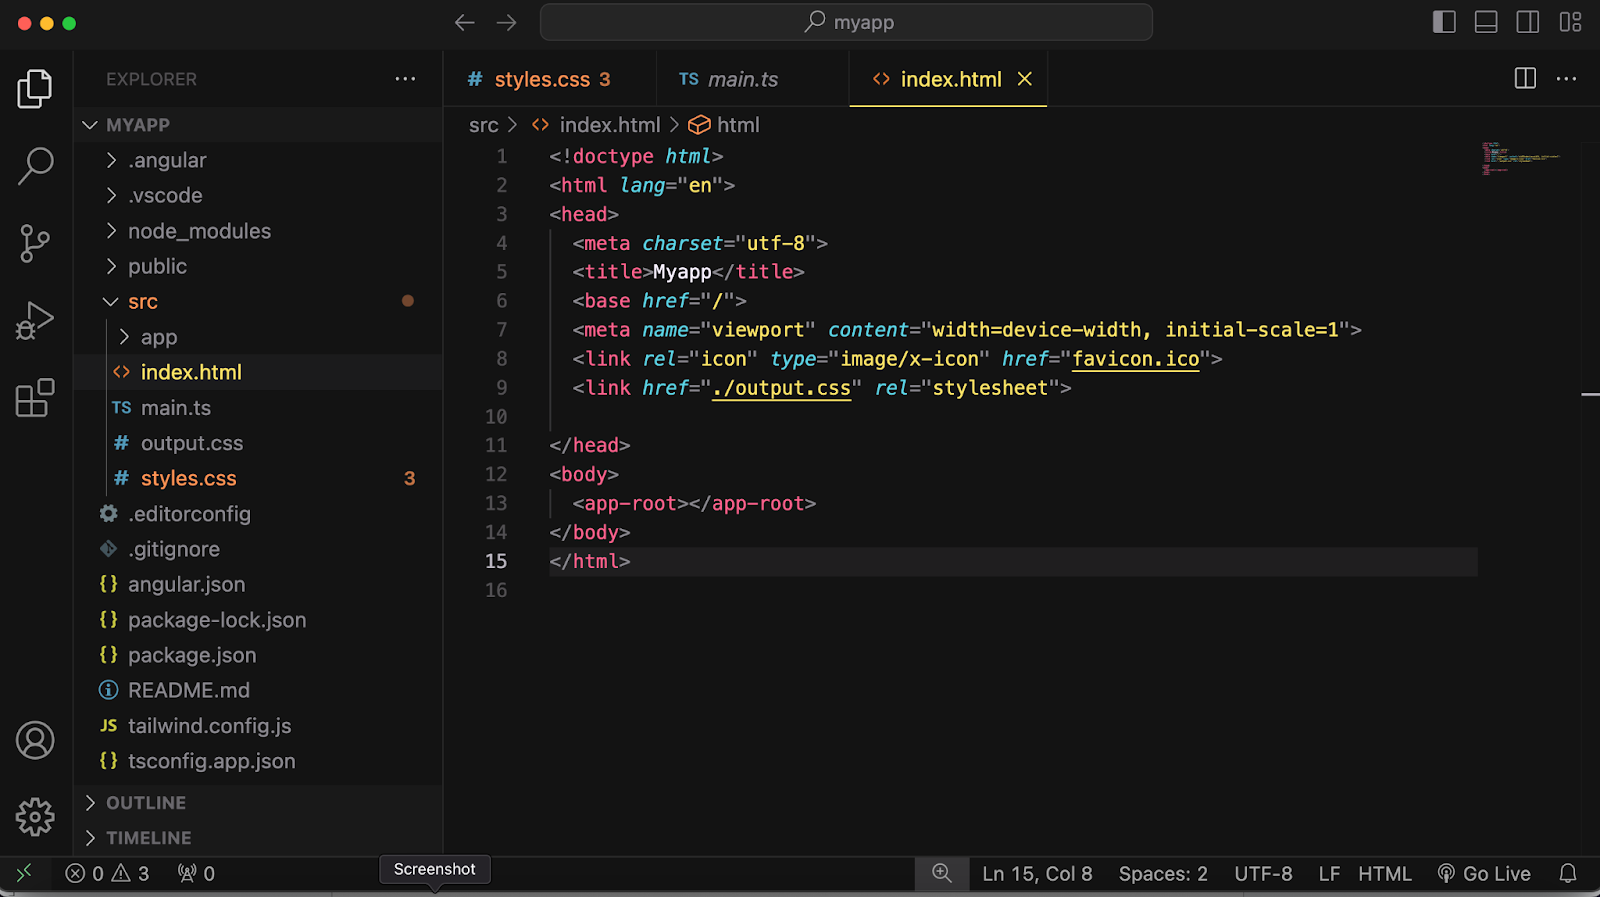
Task: Expand the OUTLINE section
Action: pos(146,803)
